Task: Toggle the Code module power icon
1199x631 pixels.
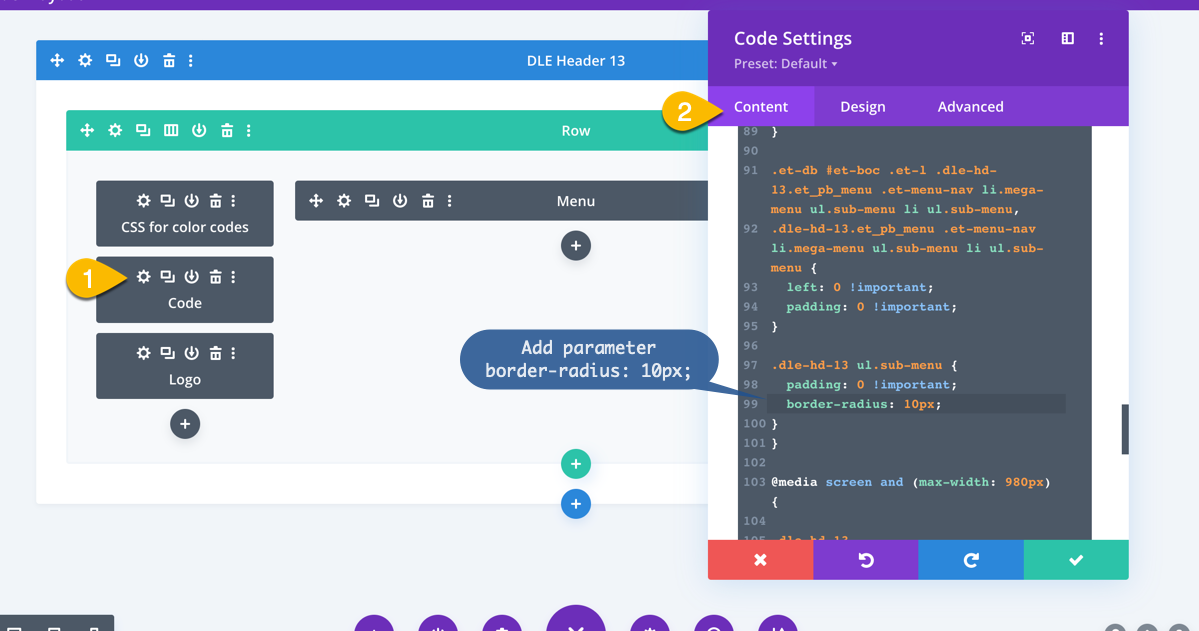Action: [x=192, y=277]
